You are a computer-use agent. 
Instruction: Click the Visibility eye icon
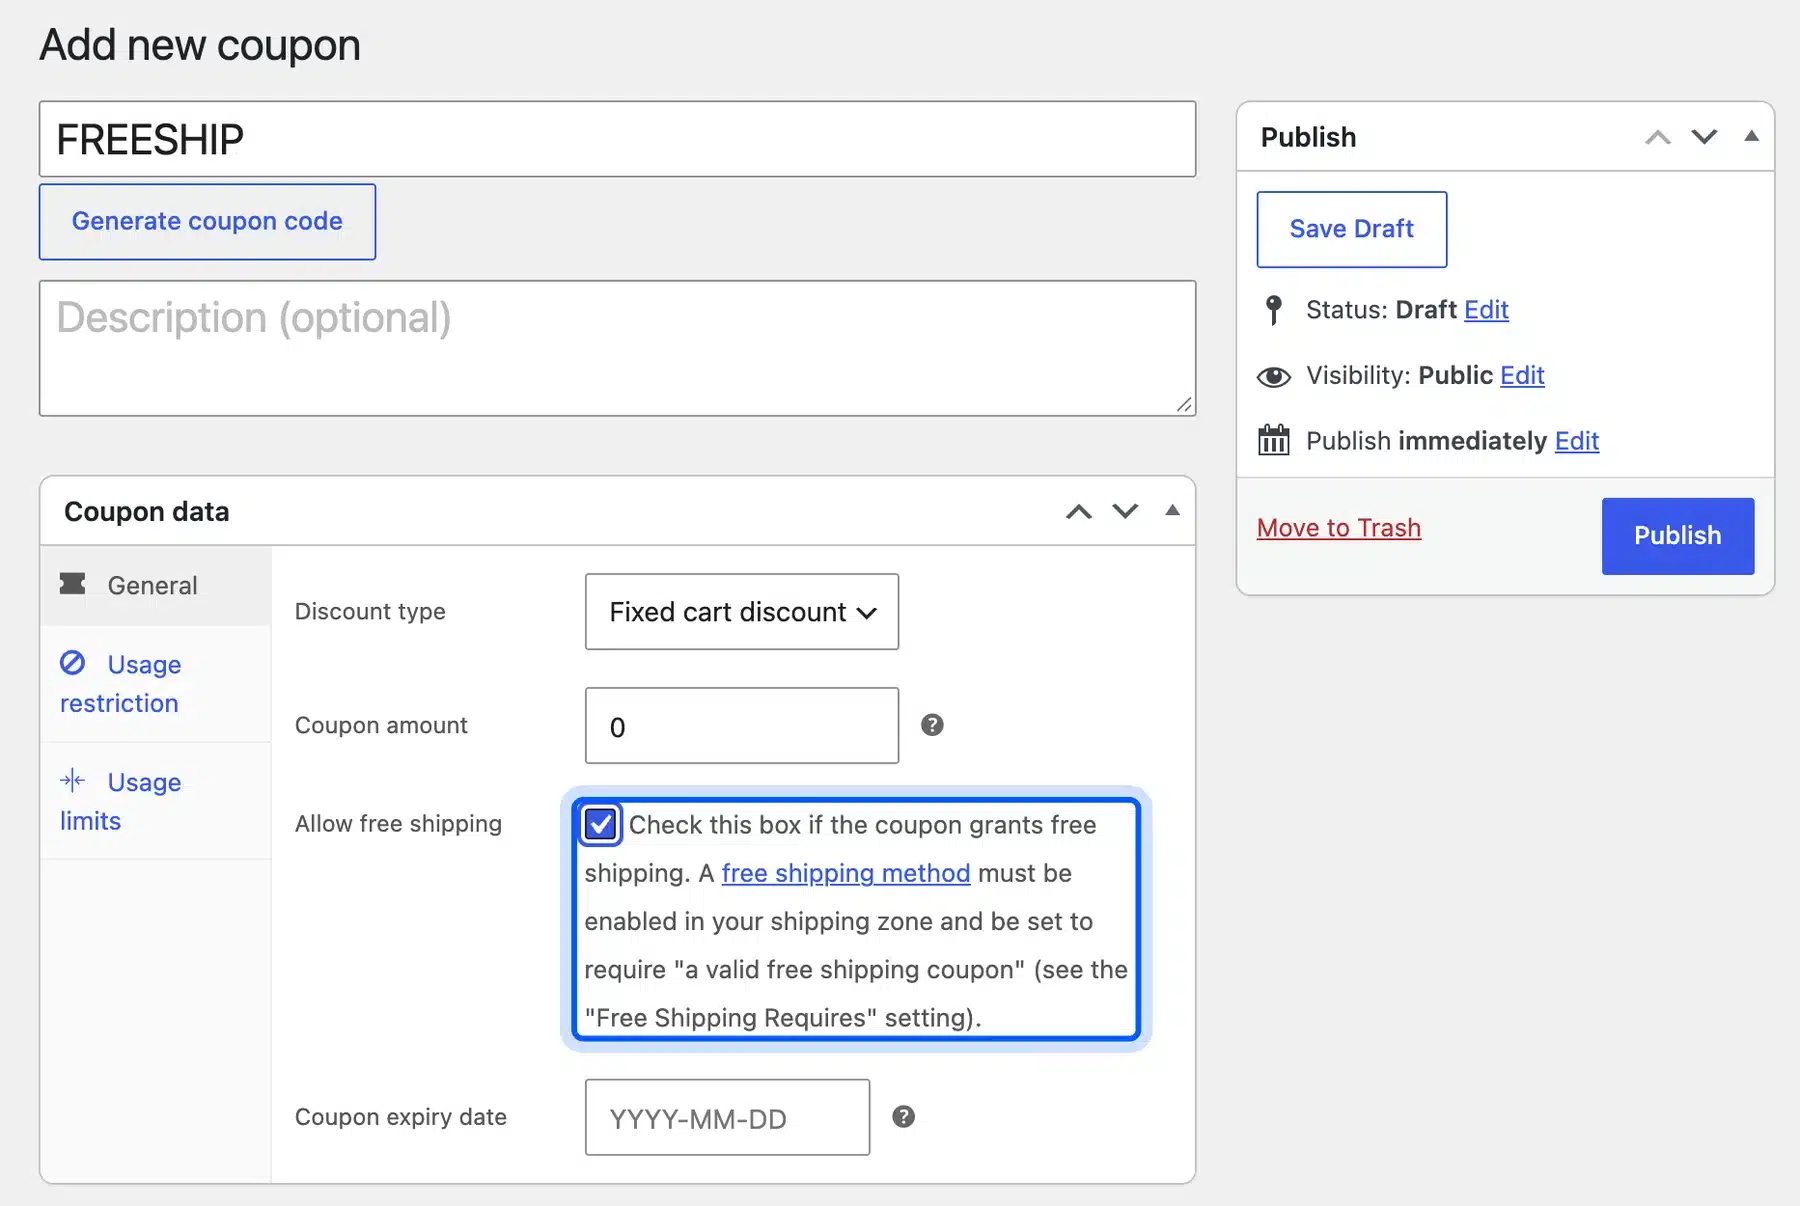pyautogui.click(x=1273, y=376)
